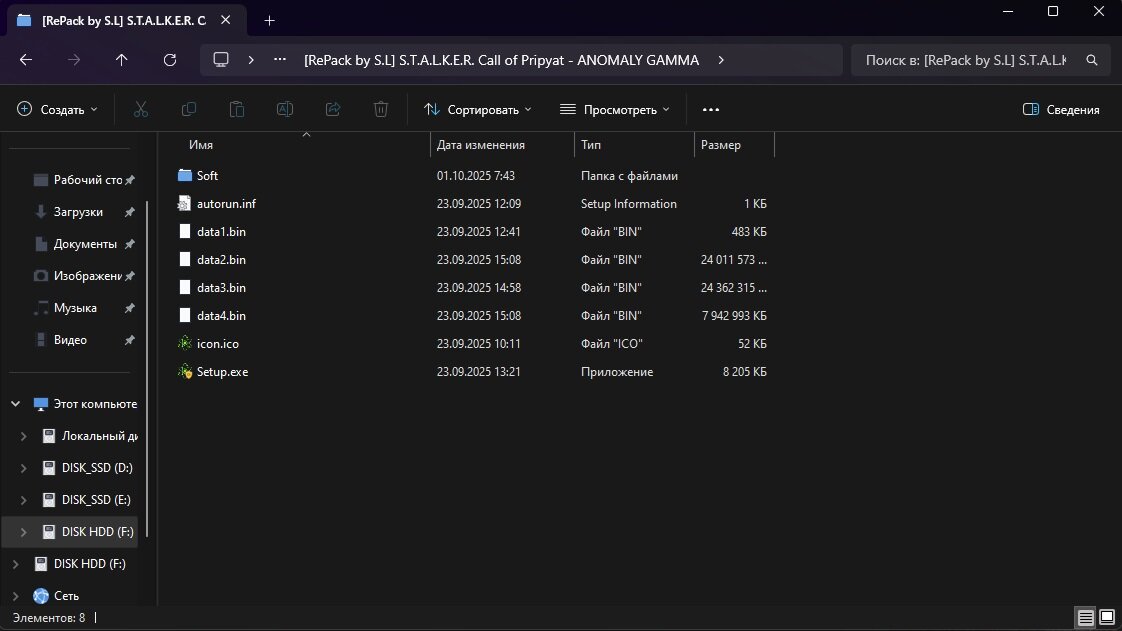This screenshot has height=631, width=1122.
Task: Open the Просмотреть view menu
Action: [614, 110]
